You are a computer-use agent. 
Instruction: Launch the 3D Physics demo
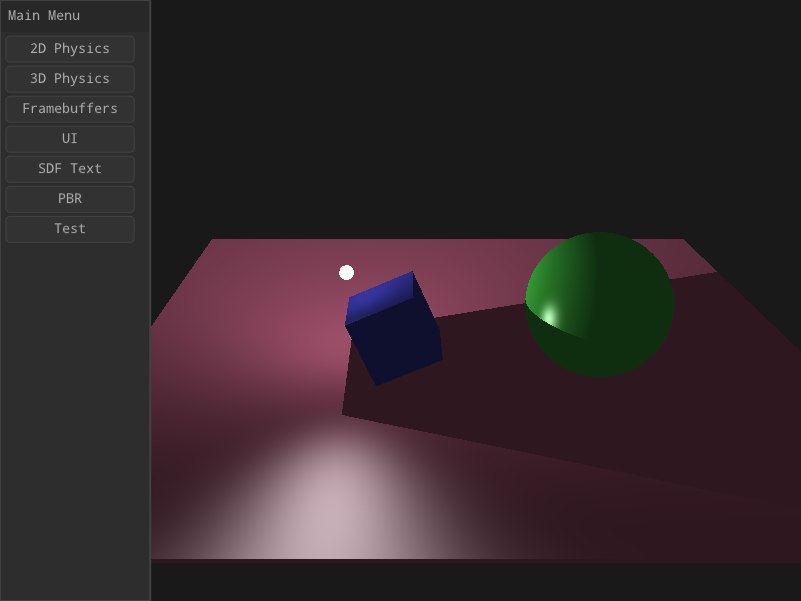pyautogui.click(x=70, y=79)
